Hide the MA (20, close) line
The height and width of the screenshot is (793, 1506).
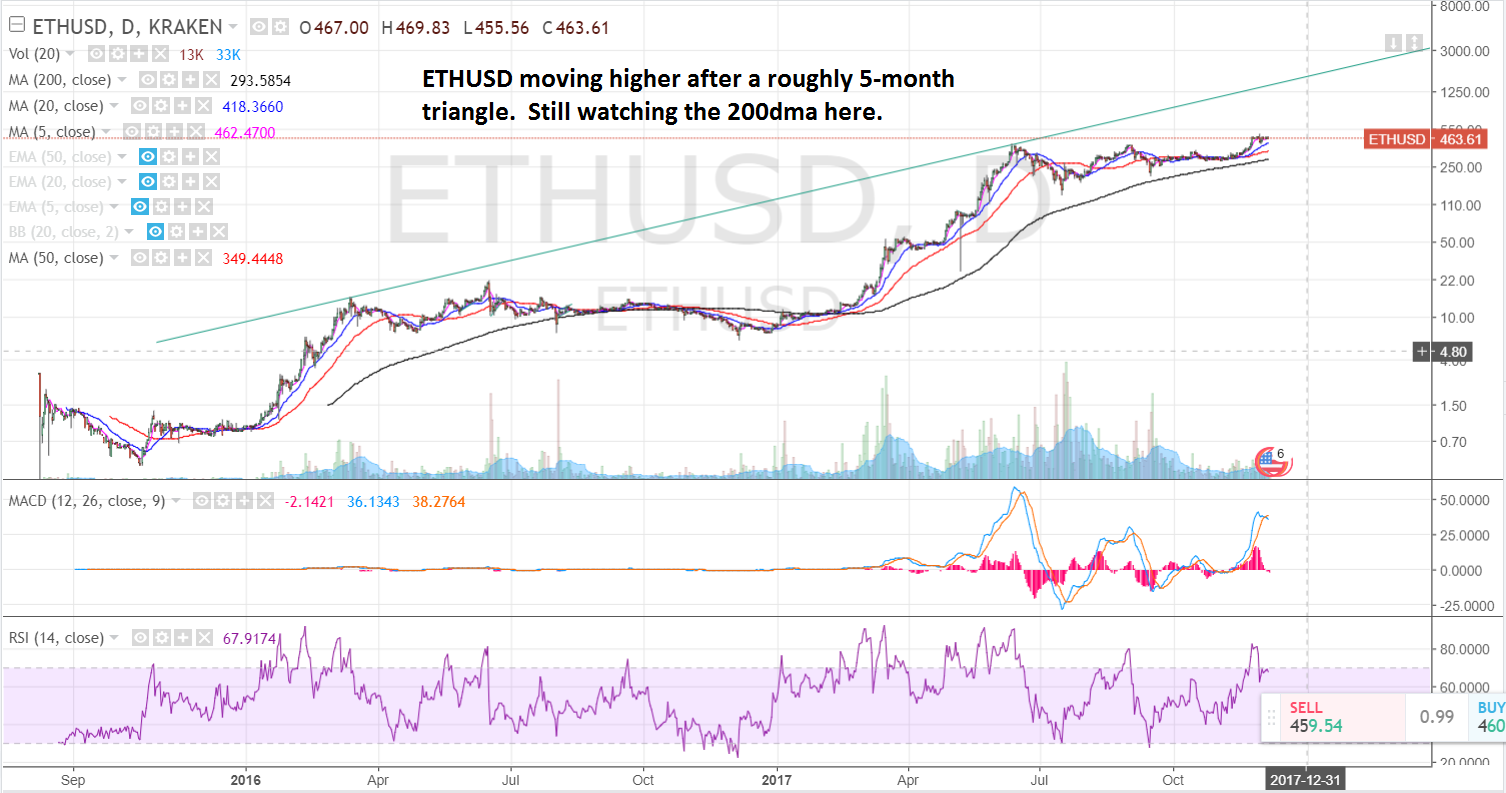[140, 106]
